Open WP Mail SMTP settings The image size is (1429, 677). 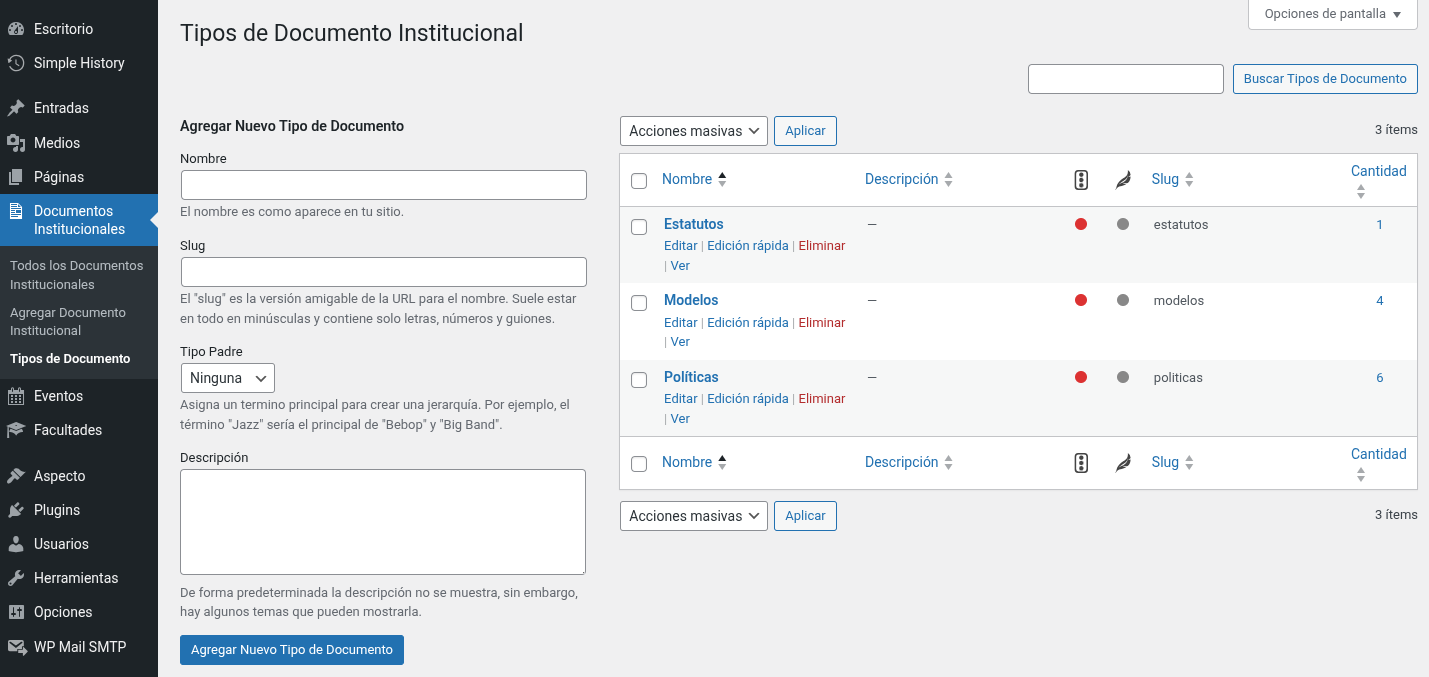click(x=79, y=646)
